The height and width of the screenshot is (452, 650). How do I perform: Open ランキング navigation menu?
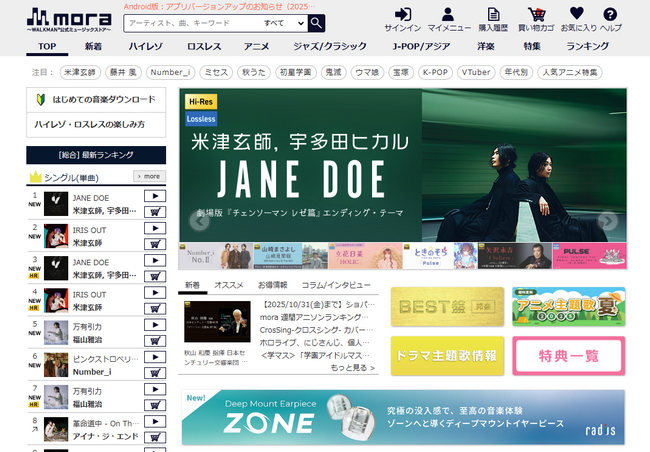[588, 46]
